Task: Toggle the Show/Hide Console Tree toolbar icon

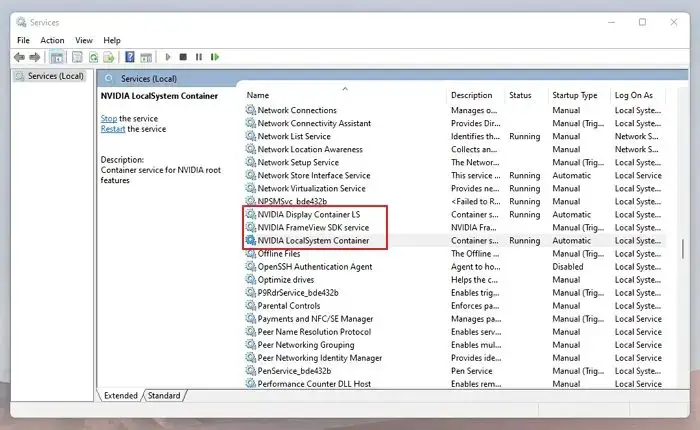Action: coord(57,57)
